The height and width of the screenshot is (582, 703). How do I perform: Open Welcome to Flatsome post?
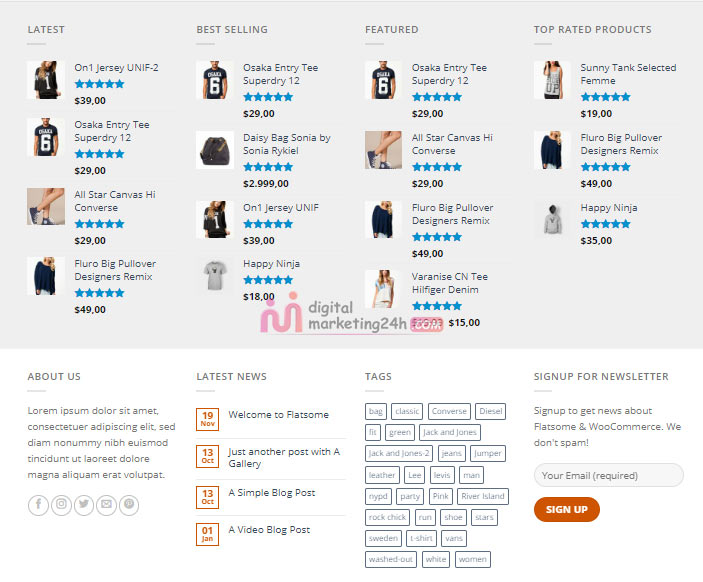click(x=278, y=415)
